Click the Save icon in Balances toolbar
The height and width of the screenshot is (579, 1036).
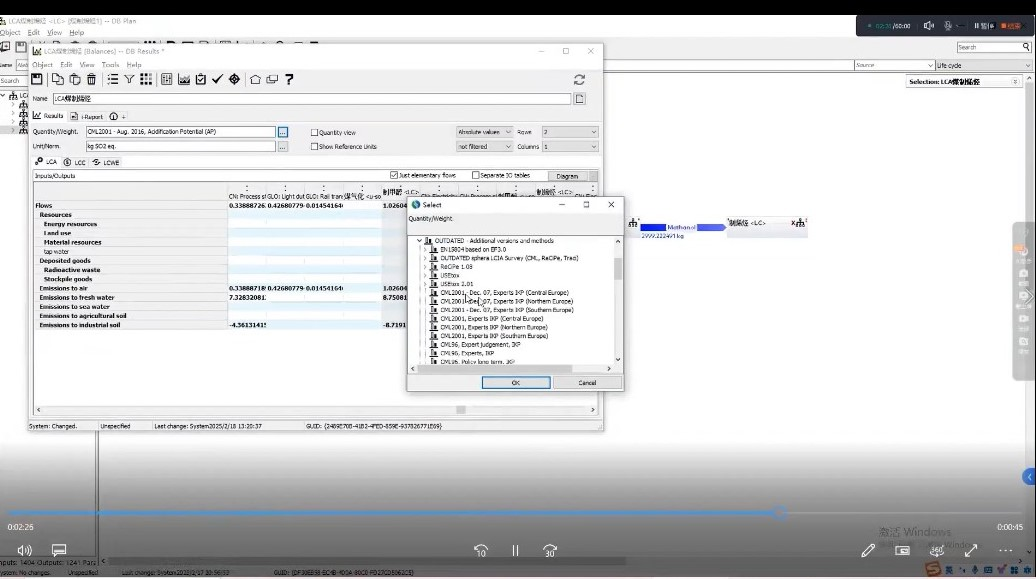tap(37, 80)
